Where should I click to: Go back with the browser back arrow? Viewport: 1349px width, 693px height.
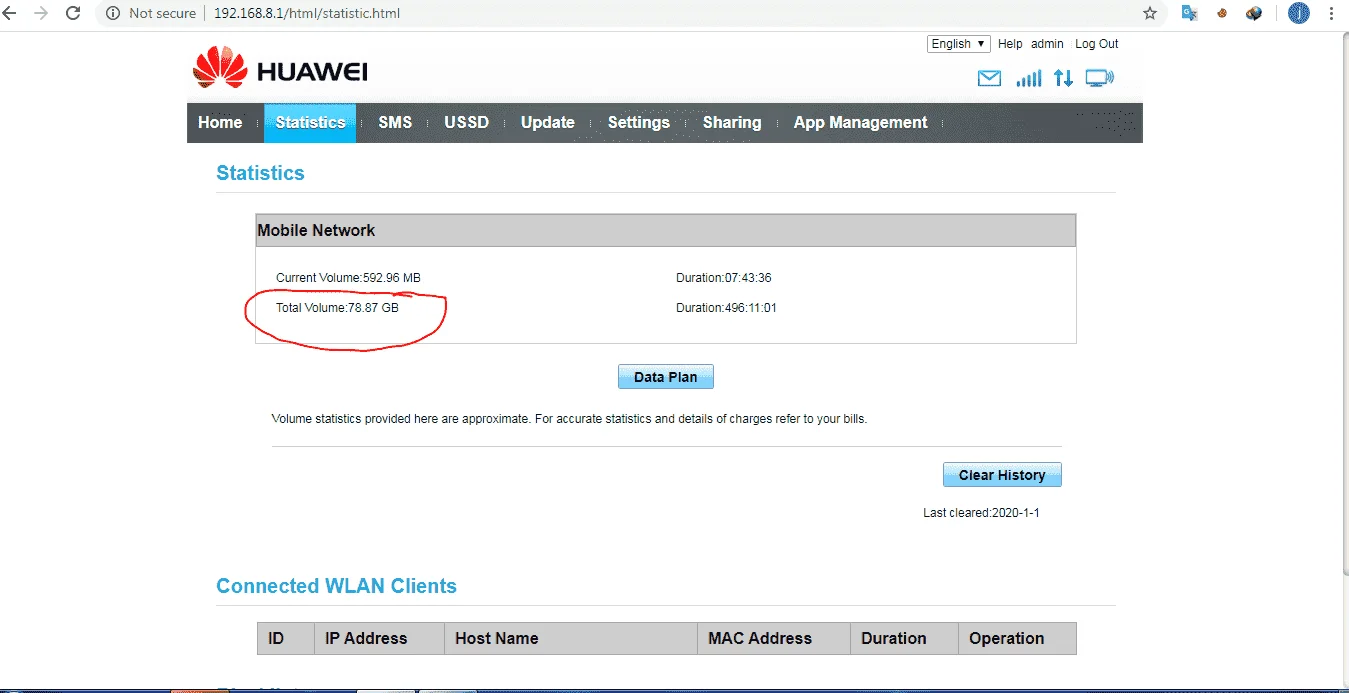10,14
